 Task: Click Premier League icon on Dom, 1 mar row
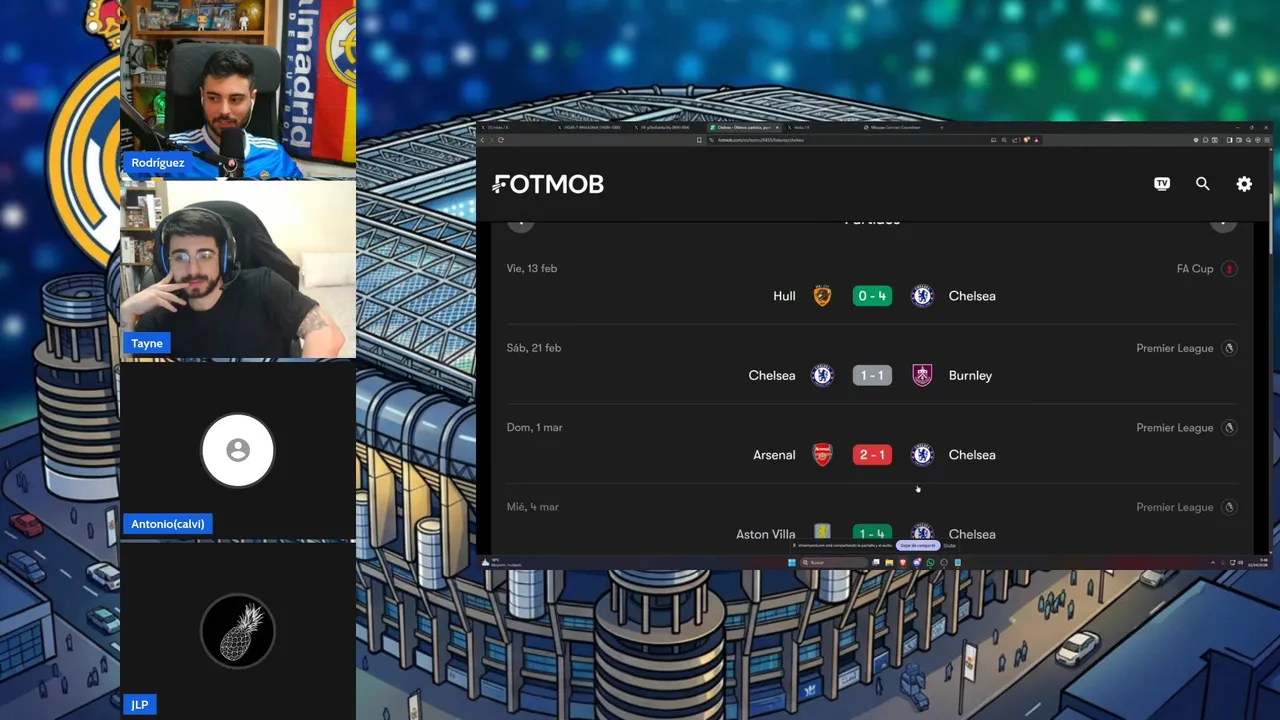(x=1229, y=428)
